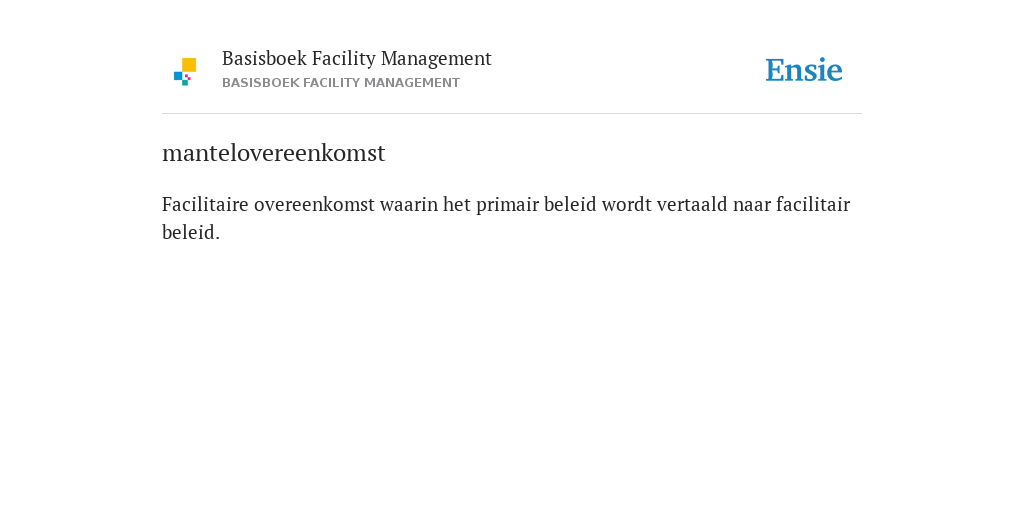Open the 'Basisboek Facility Management' title link
The height and width of the screenshot is (512, 1024).
point(357,59)
